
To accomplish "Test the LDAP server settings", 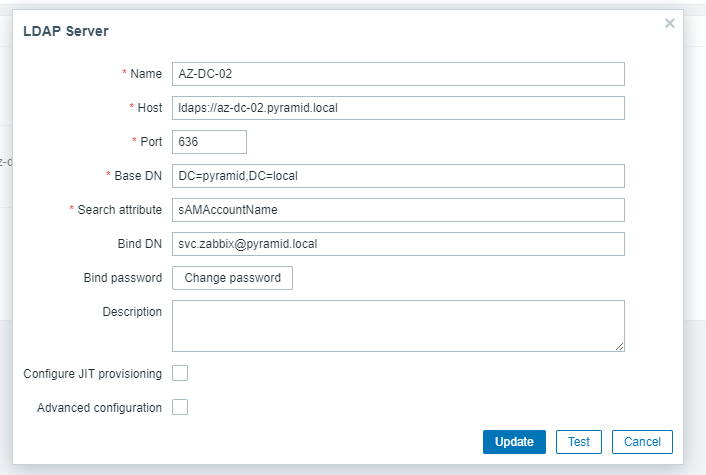I will click(578, 442).
